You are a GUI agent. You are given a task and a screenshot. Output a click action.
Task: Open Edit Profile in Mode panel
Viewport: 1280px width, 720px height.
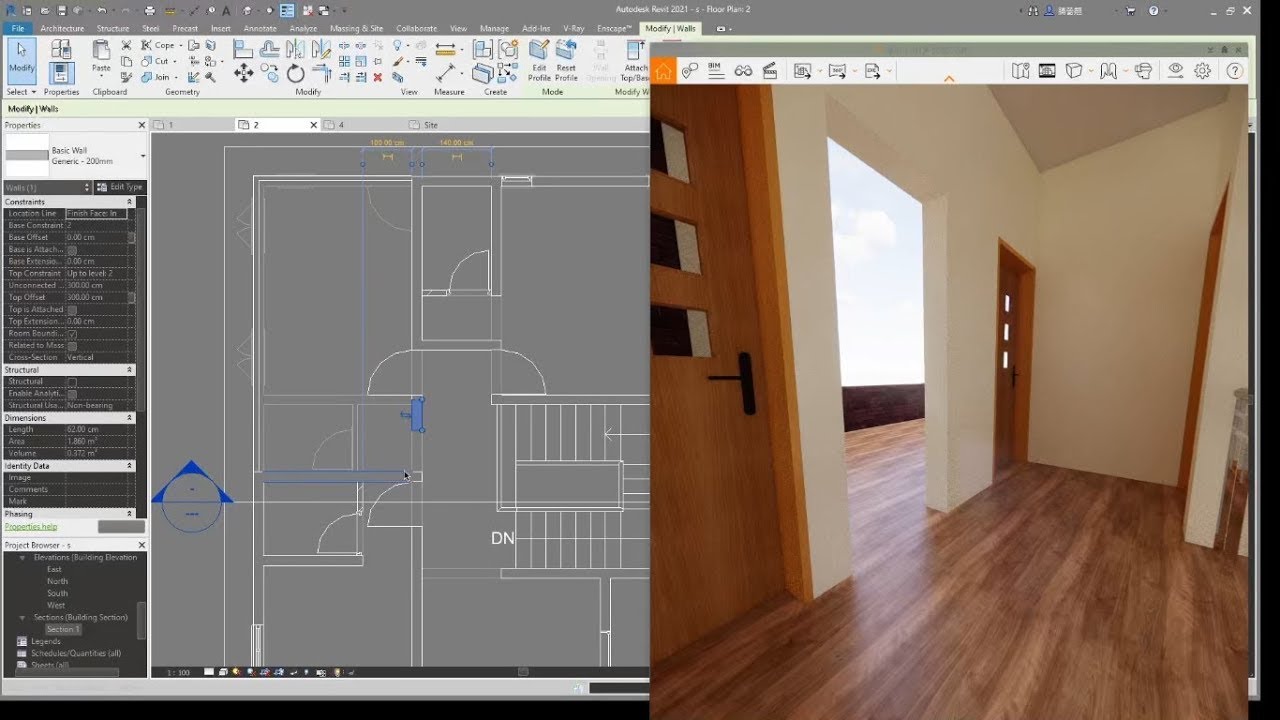tap(539, 61)
